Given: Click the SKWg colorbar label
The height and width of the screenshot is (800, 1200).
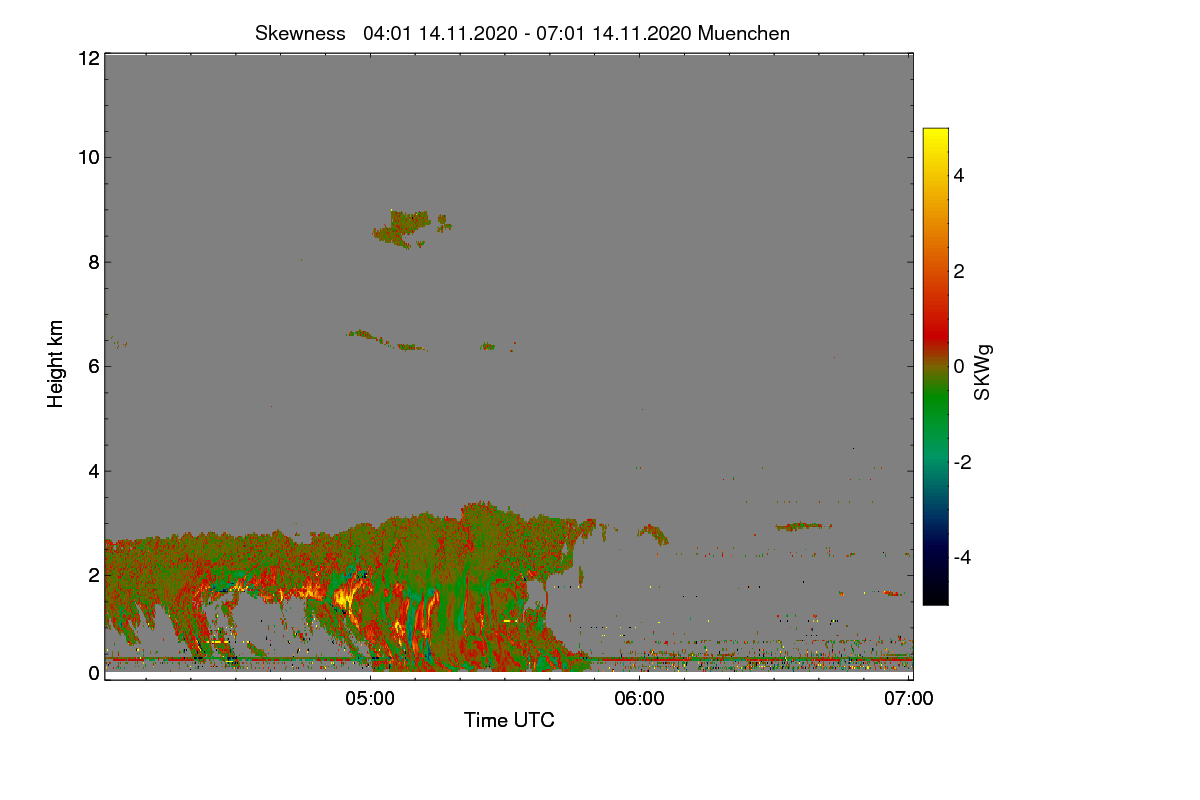Looking at the screenshot, I should point(983,372).
